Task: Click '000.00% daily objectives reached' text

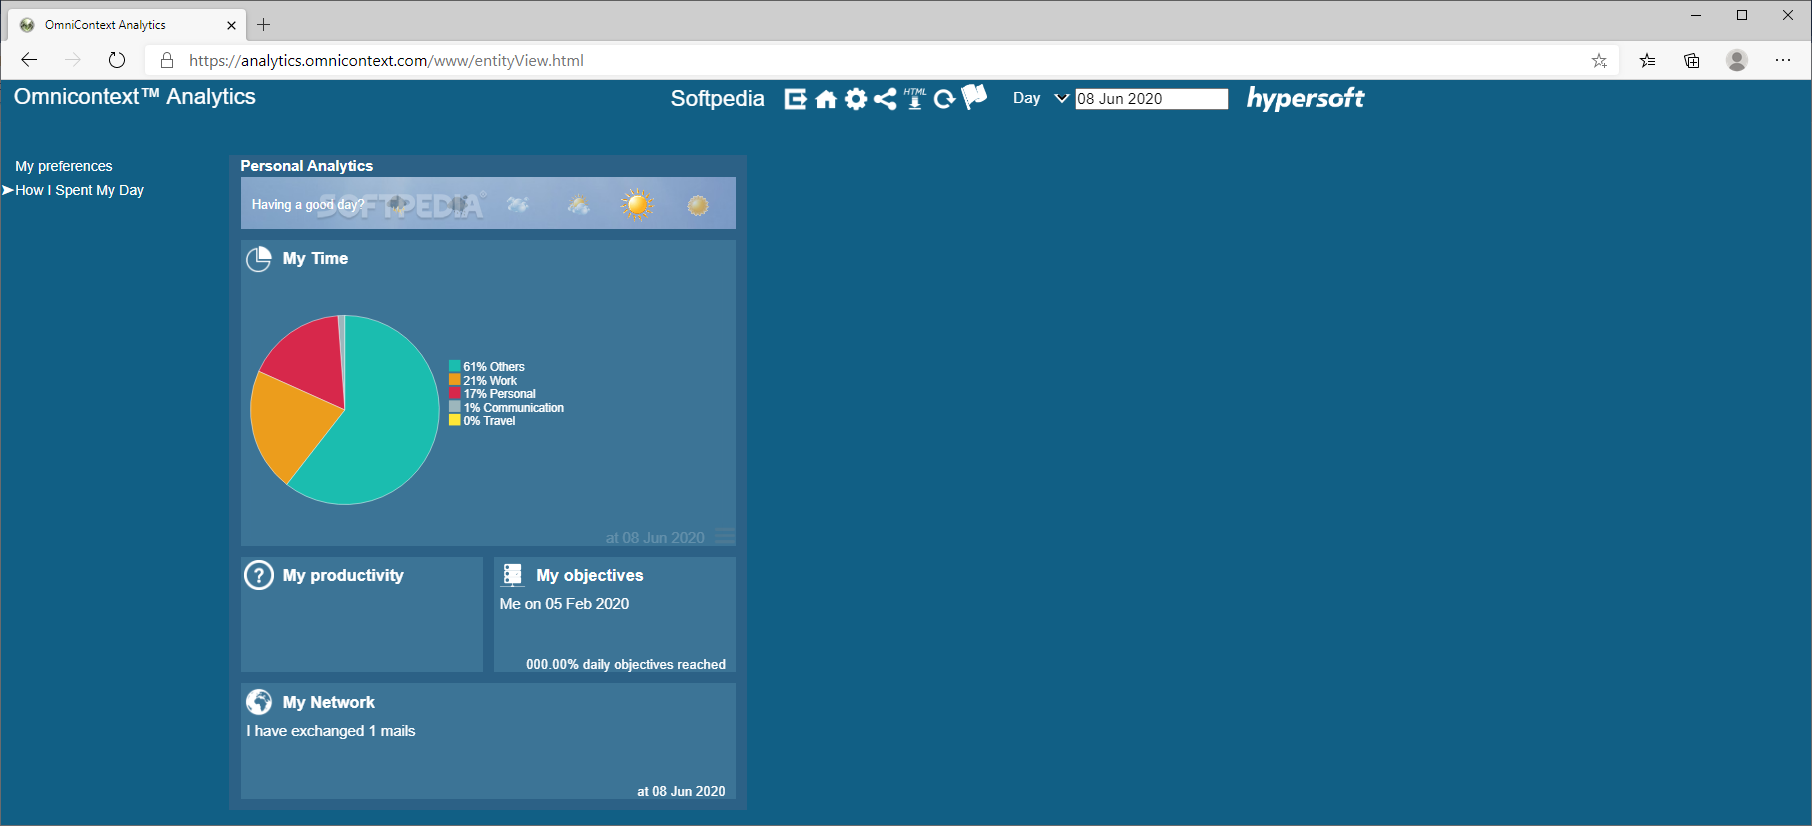Action: [x=626, y=664]
